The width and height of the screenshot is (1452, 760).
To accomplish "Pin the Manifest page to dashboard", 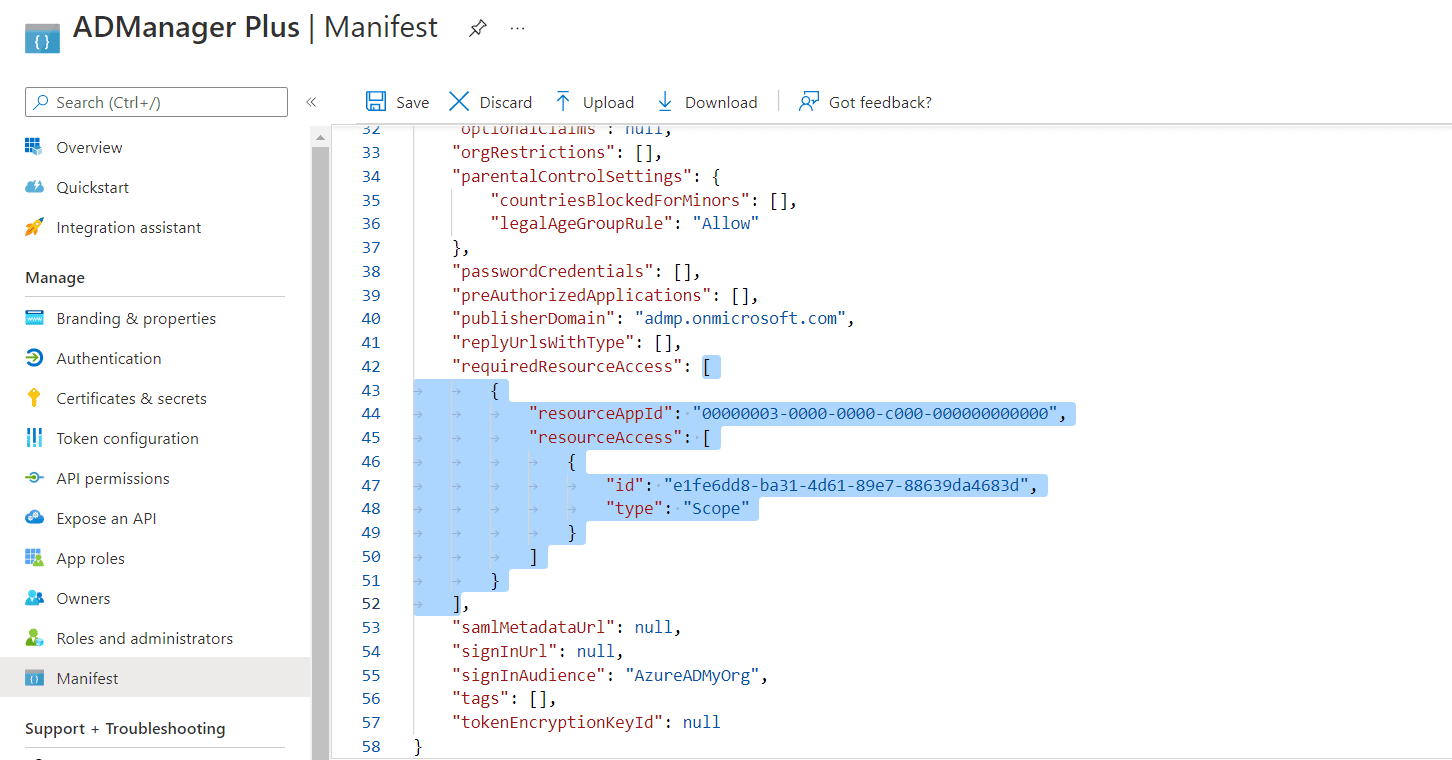I will pos(477,29).
